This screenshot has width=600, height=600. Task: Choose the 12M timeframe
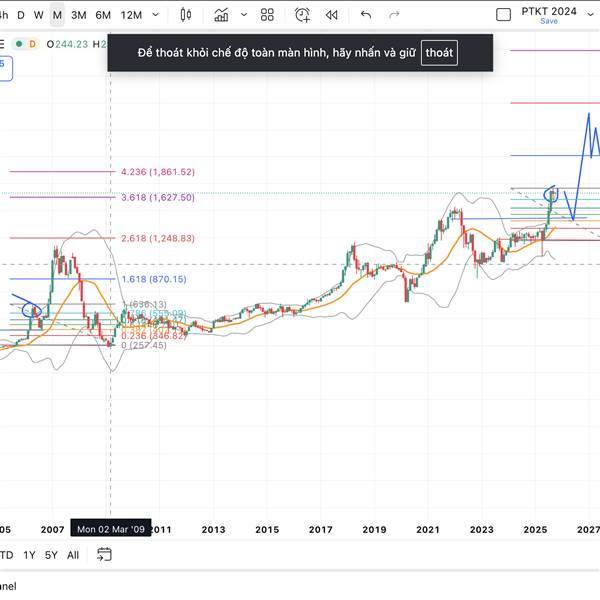[130, 15]
